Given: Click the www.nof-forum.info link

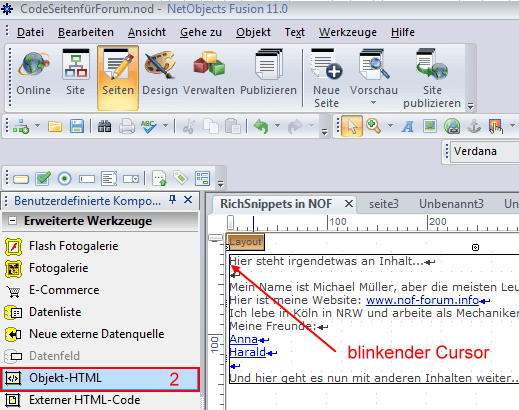Looking at the screenshot, I should 422,300.
